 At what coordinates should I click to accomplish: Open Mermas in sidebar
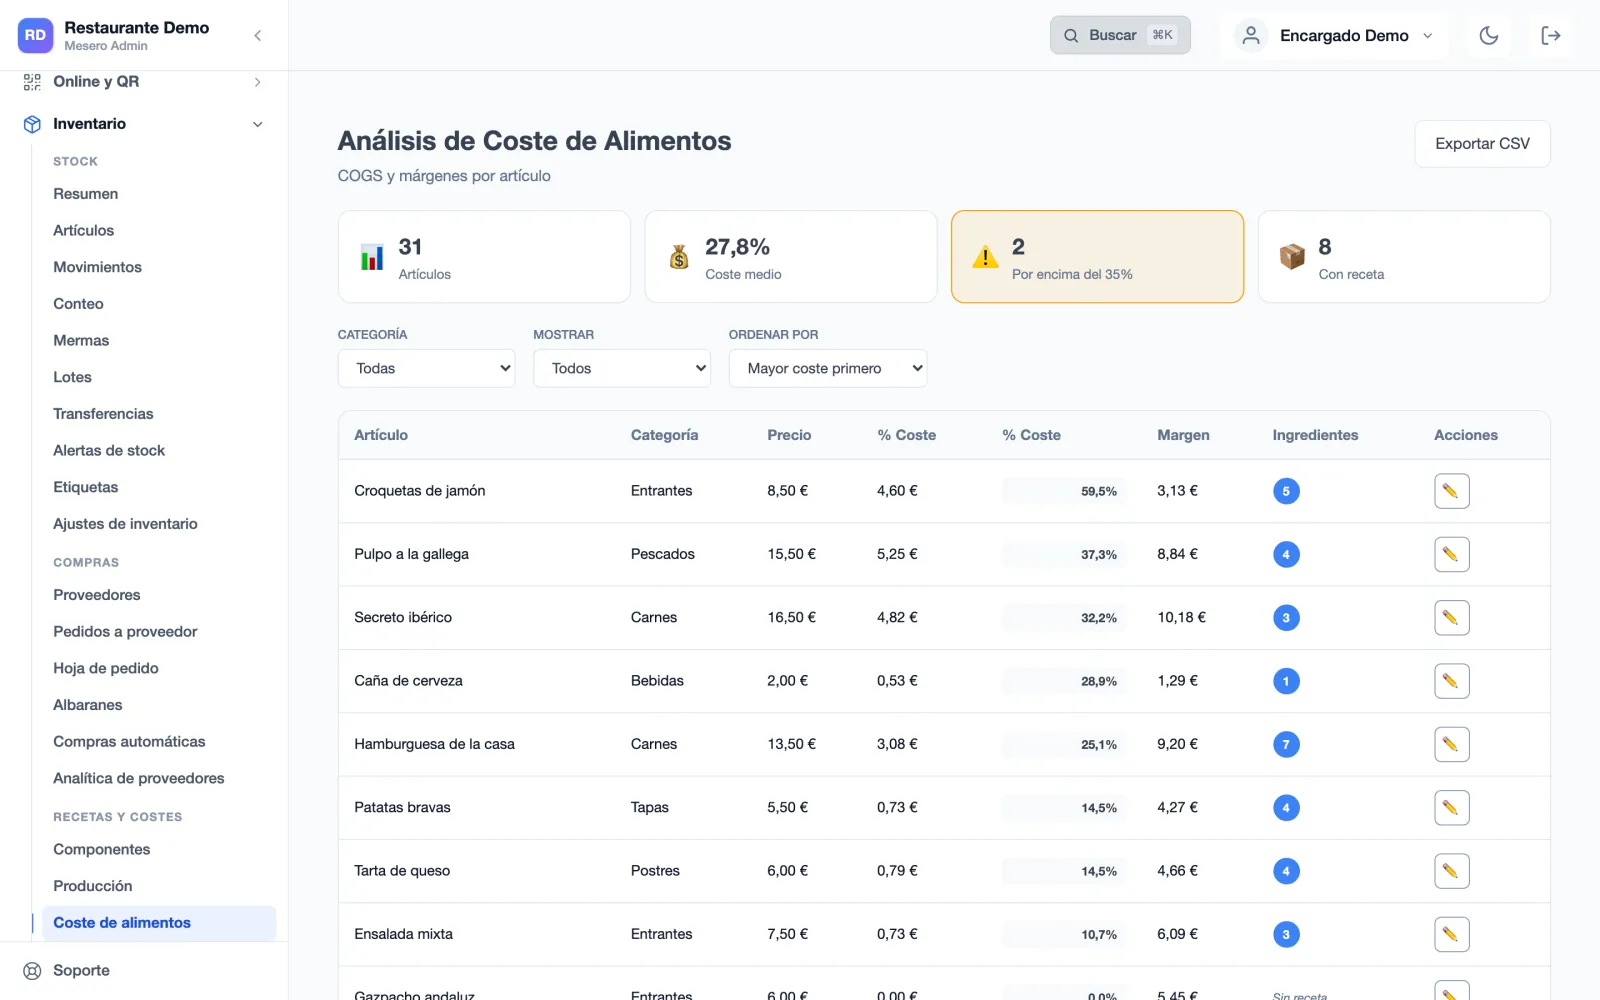pos(81,340)
